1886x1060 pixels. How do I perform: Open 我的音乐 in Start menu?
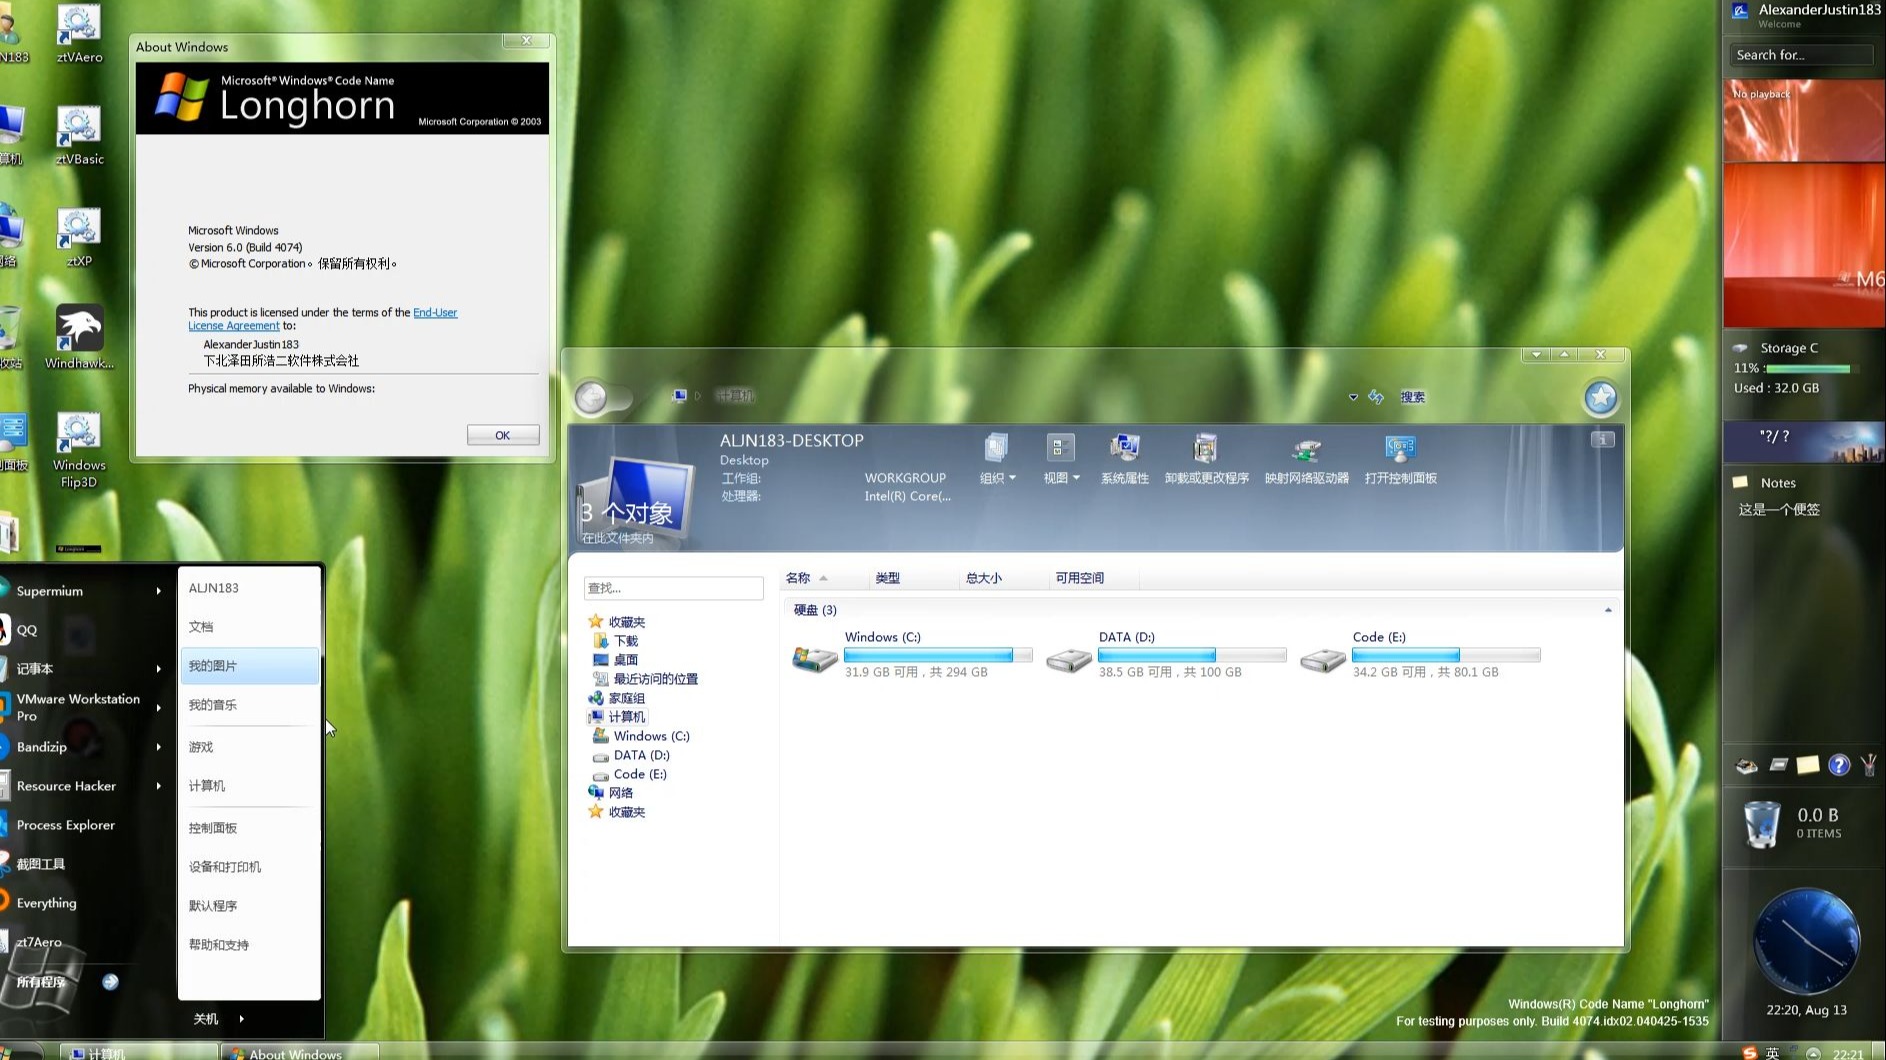pos(250,705)
